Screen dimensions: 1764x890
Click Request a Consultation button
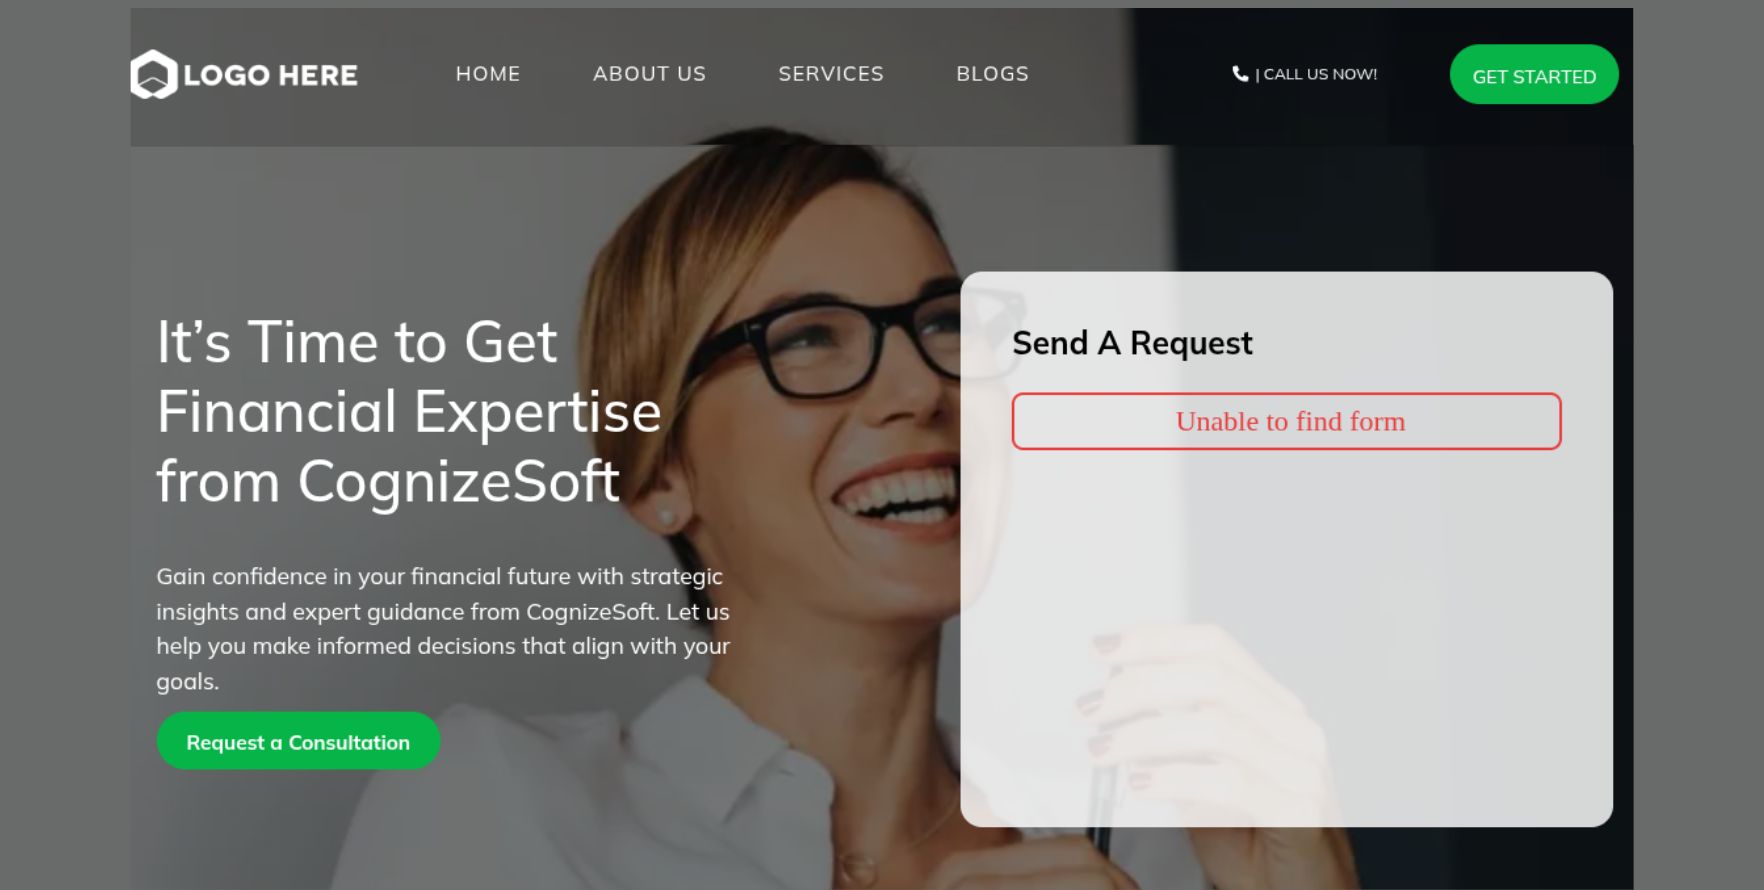tap(298, 741)
